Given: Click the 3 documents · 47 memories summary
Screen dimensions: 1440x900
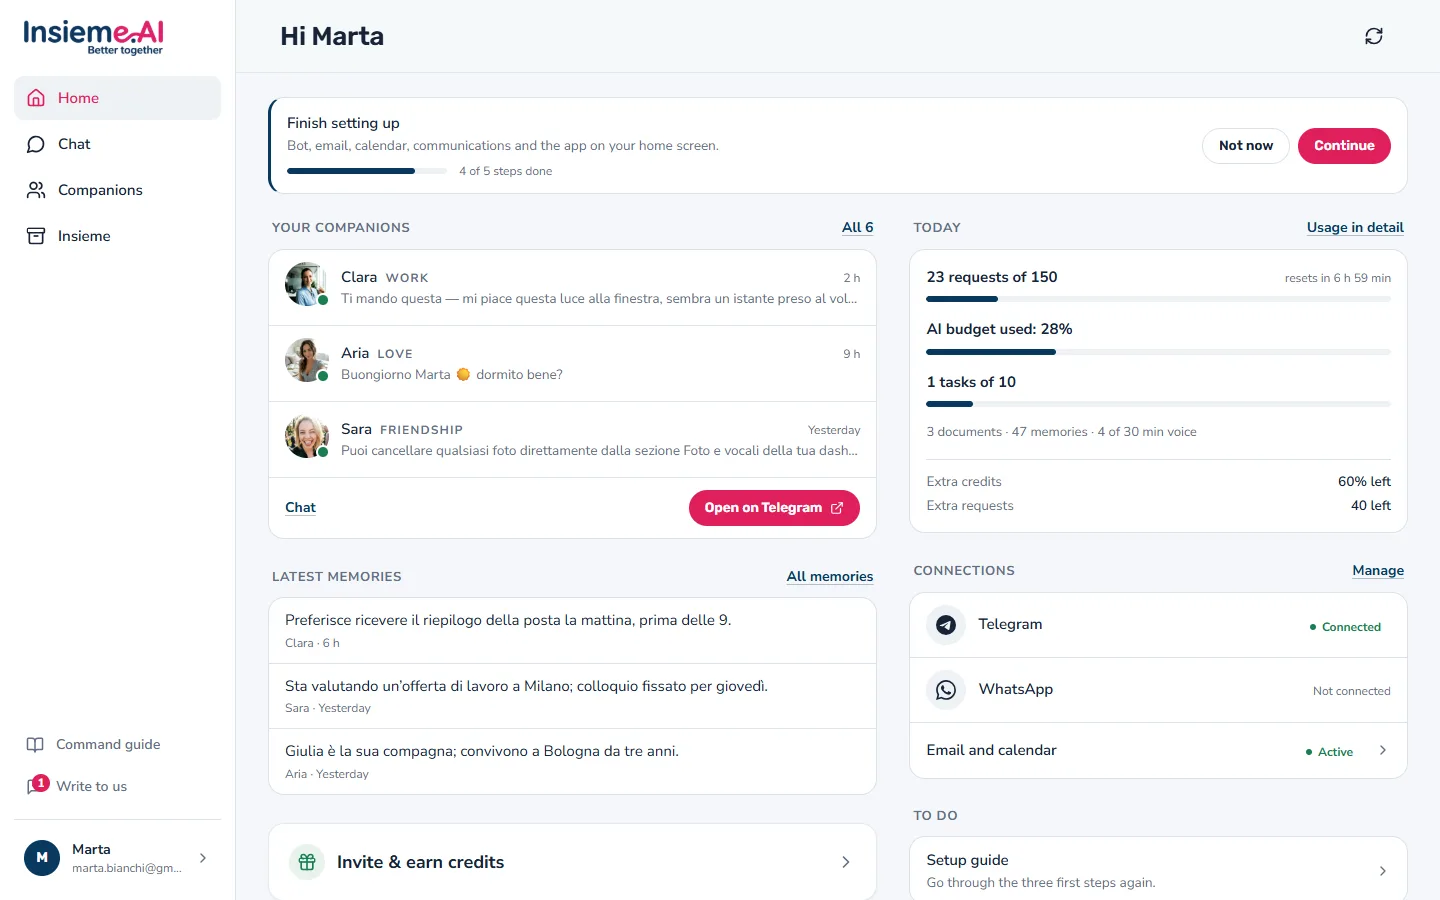Looking at the screenshot, I should pos(1061,432).
